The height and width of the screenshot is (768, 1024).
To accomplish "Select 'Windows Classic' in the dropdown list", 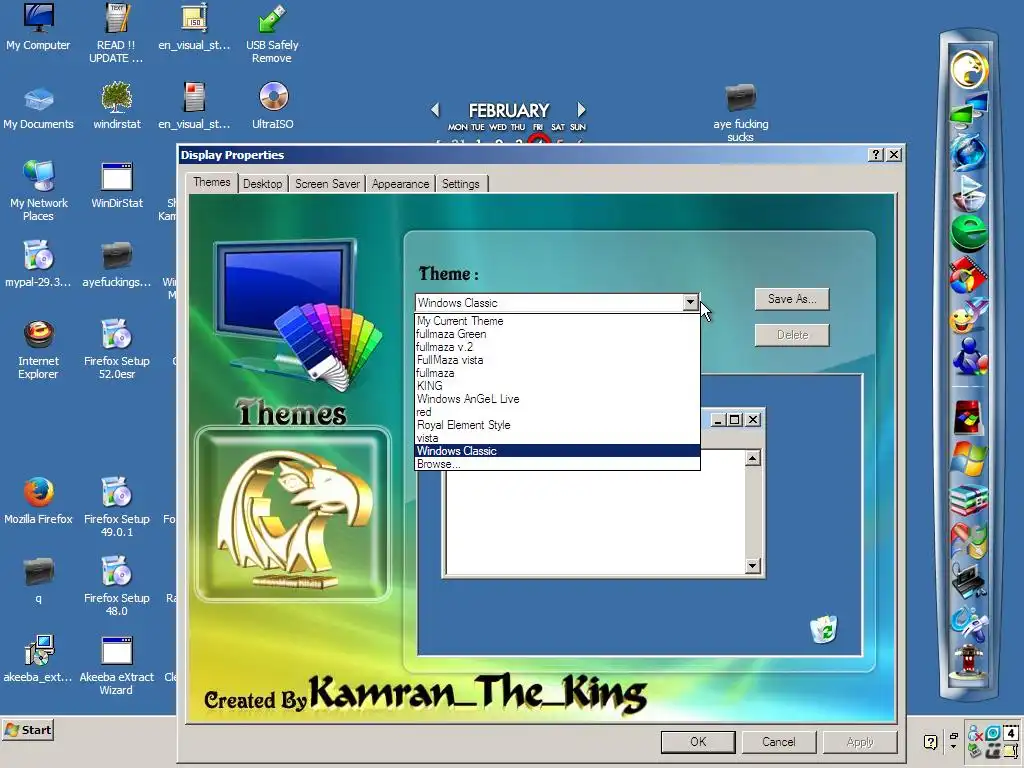I will pos(557,451).
